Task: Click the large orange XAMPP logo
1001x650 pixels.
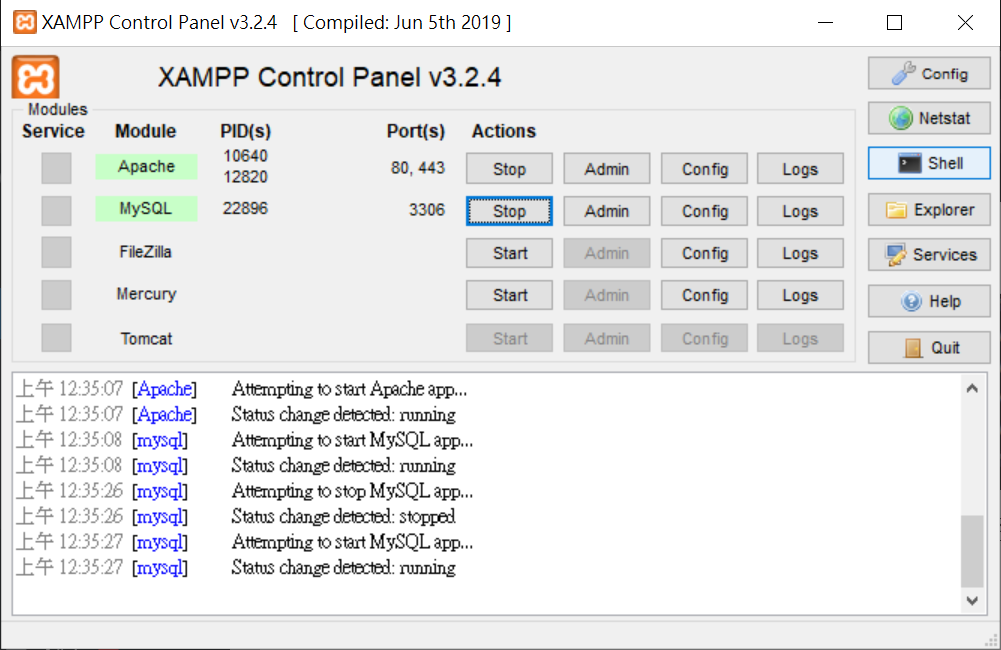Action: (36, 77)
